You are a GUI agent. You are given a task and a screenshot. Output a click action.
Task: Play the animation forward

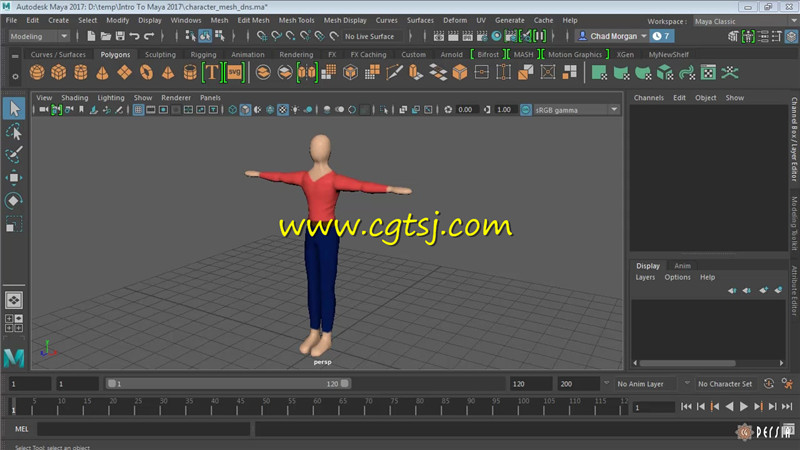744,407
